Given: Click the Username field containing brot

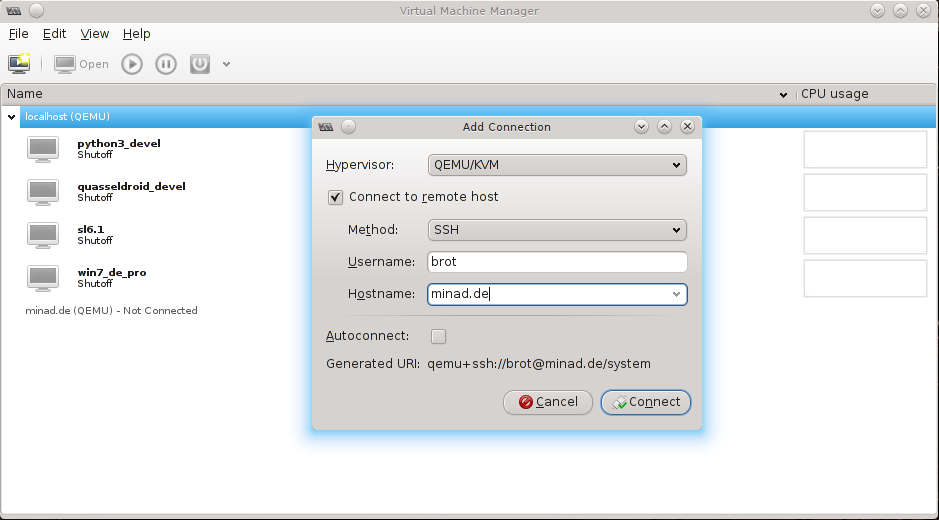Looking at the screenshot, I should tap(557, 262).
